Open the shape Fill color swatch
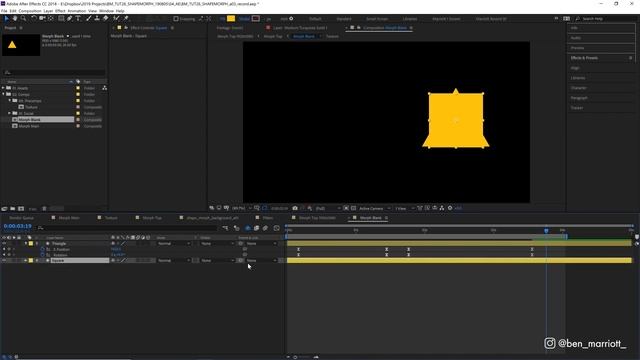 click(231, 18)
